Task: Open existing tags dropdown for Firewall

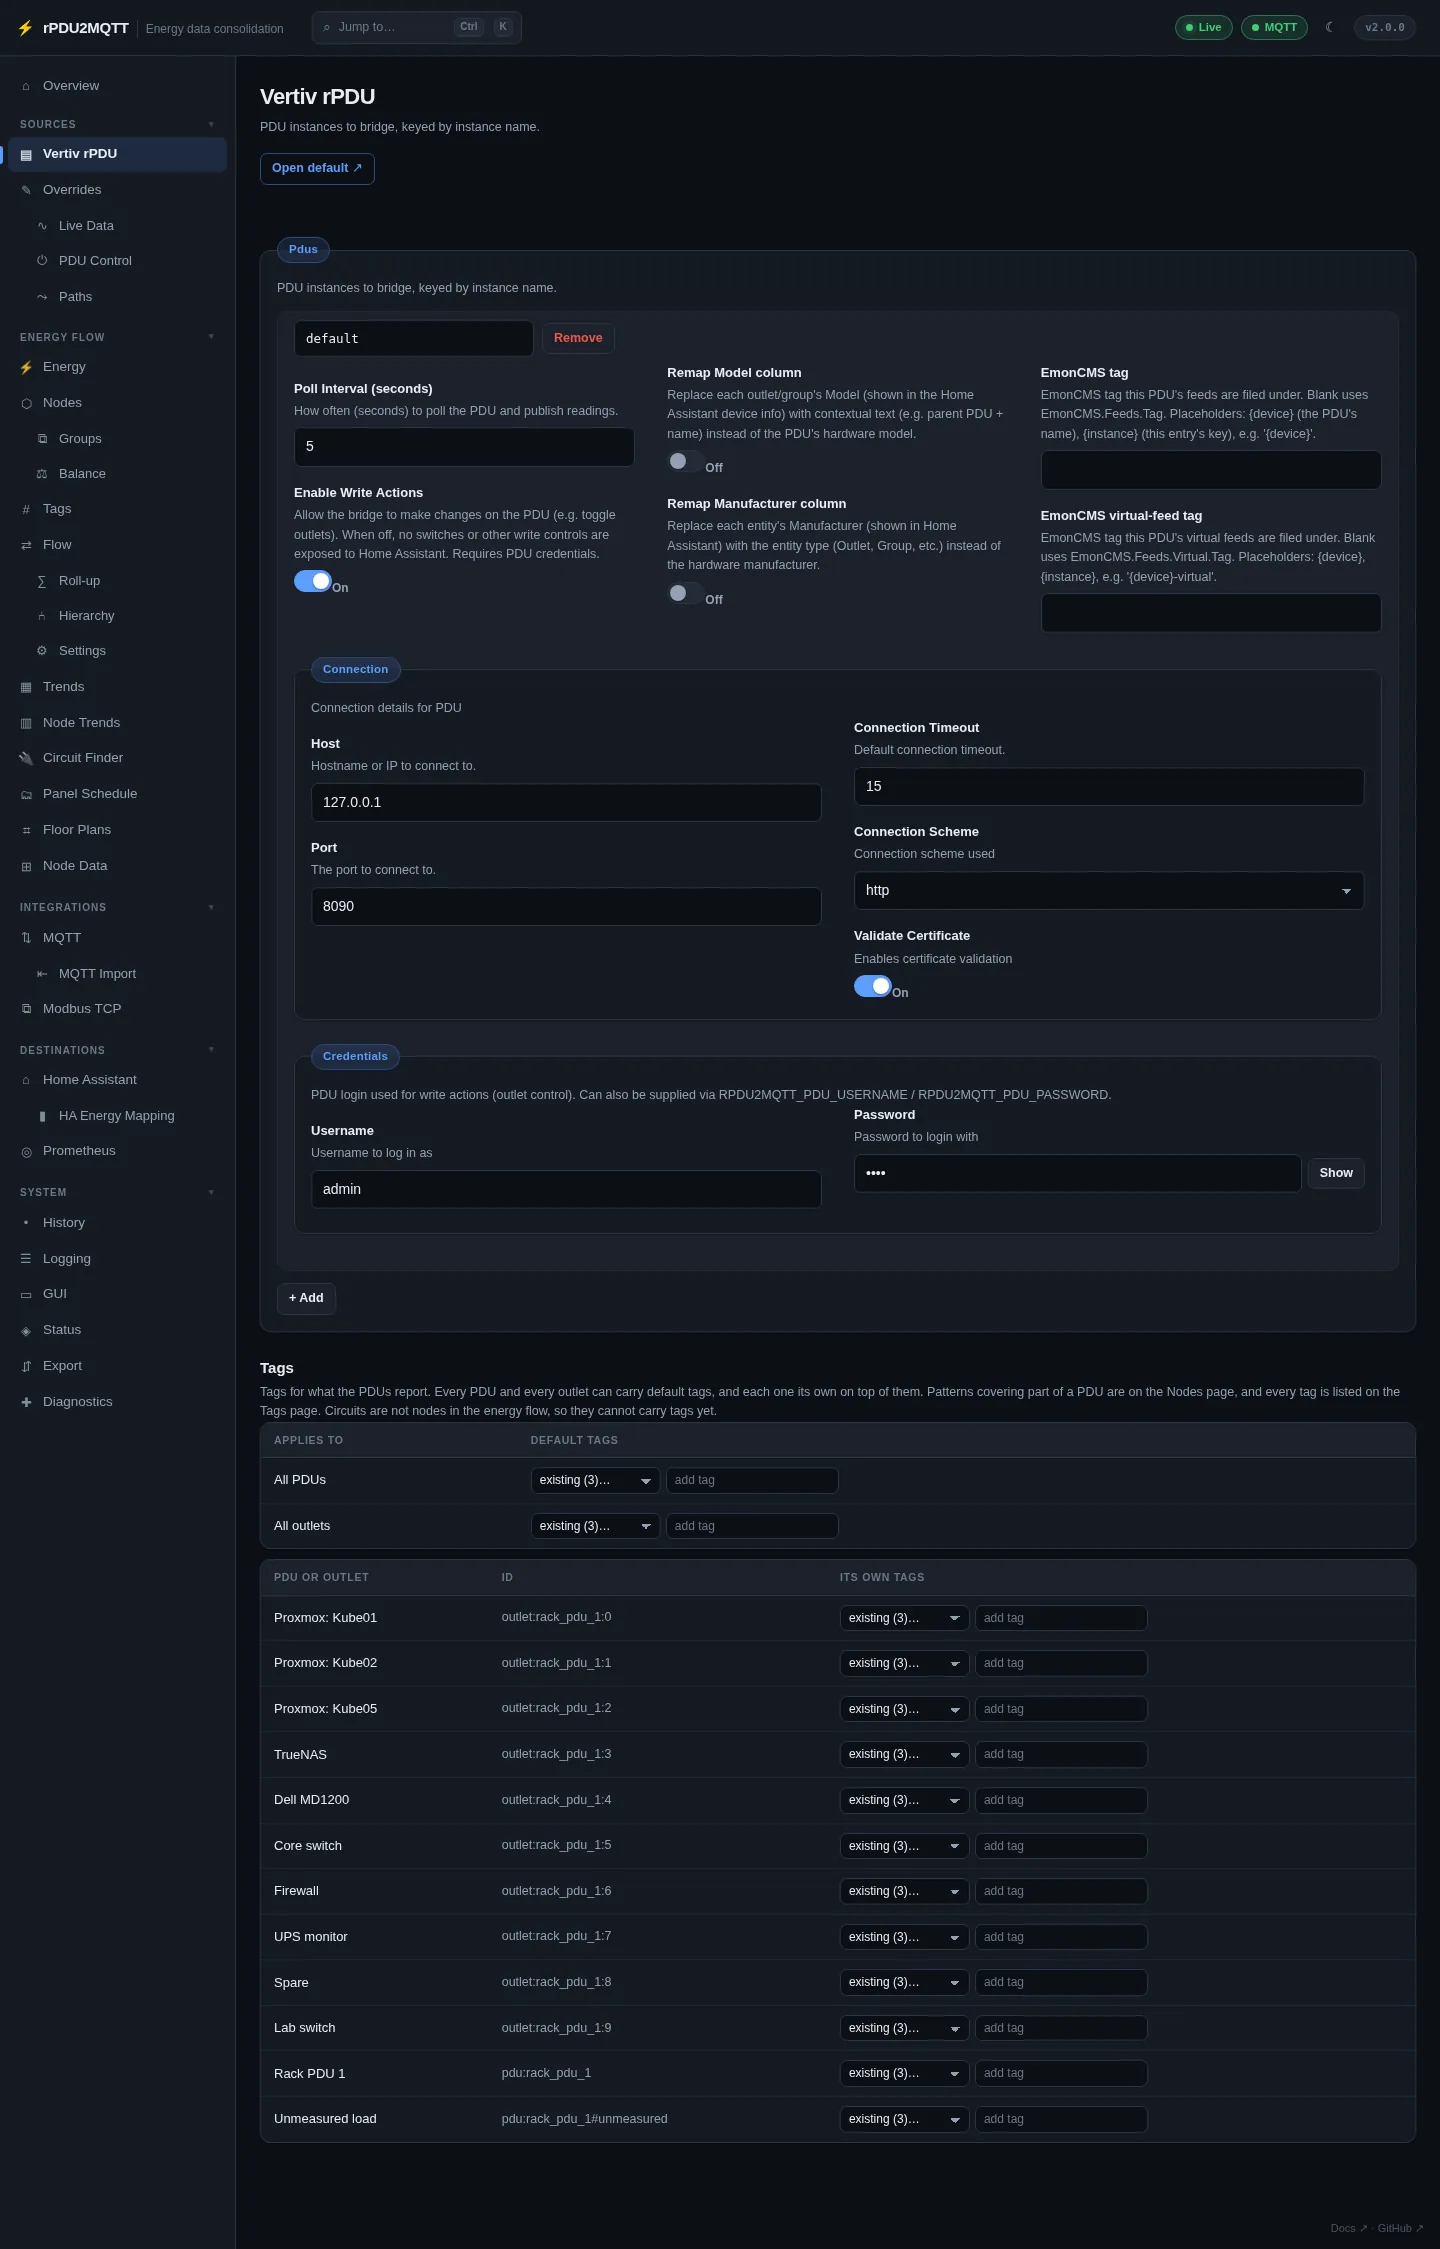Action: click(904, 1891)
